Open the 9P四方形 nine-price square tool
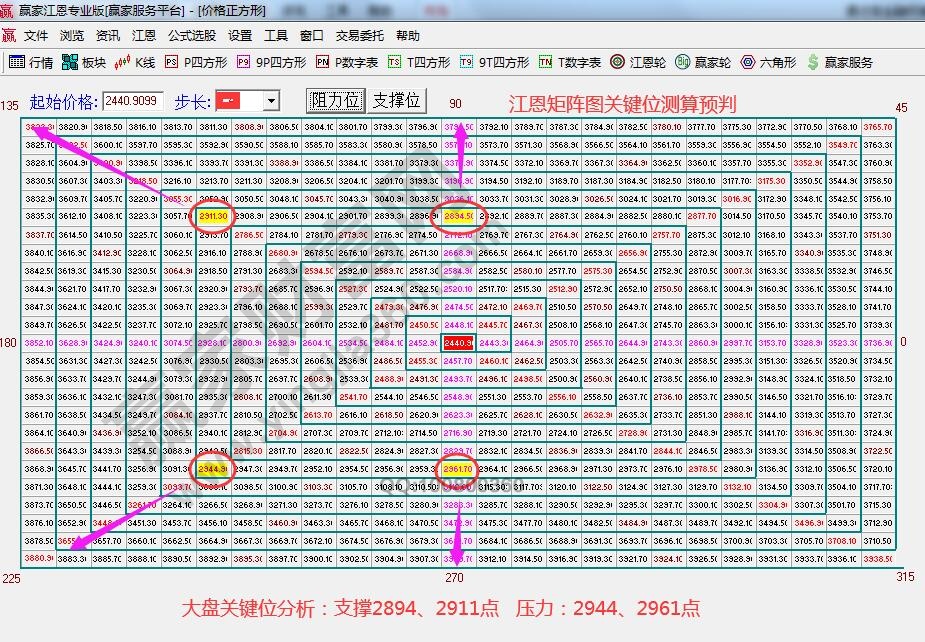This screenshot has width=925, height=642. point(272,61)
